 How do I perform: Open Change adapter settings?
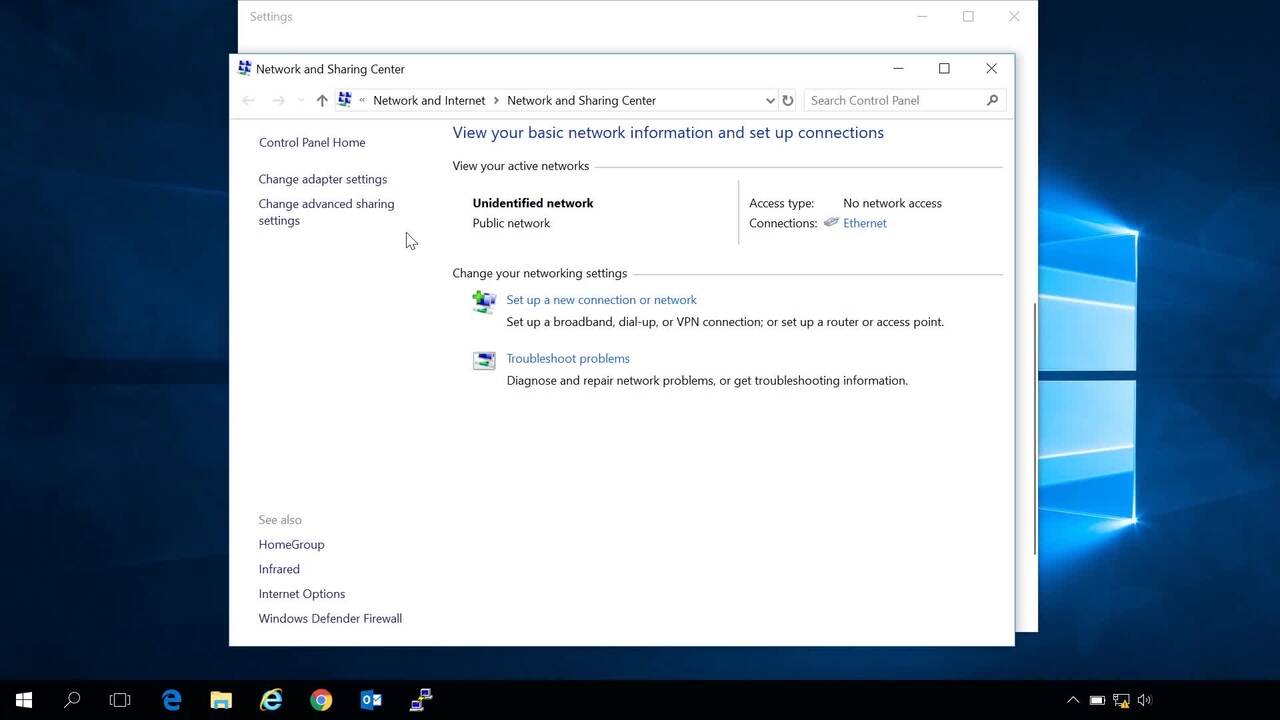tap(322, 179)
